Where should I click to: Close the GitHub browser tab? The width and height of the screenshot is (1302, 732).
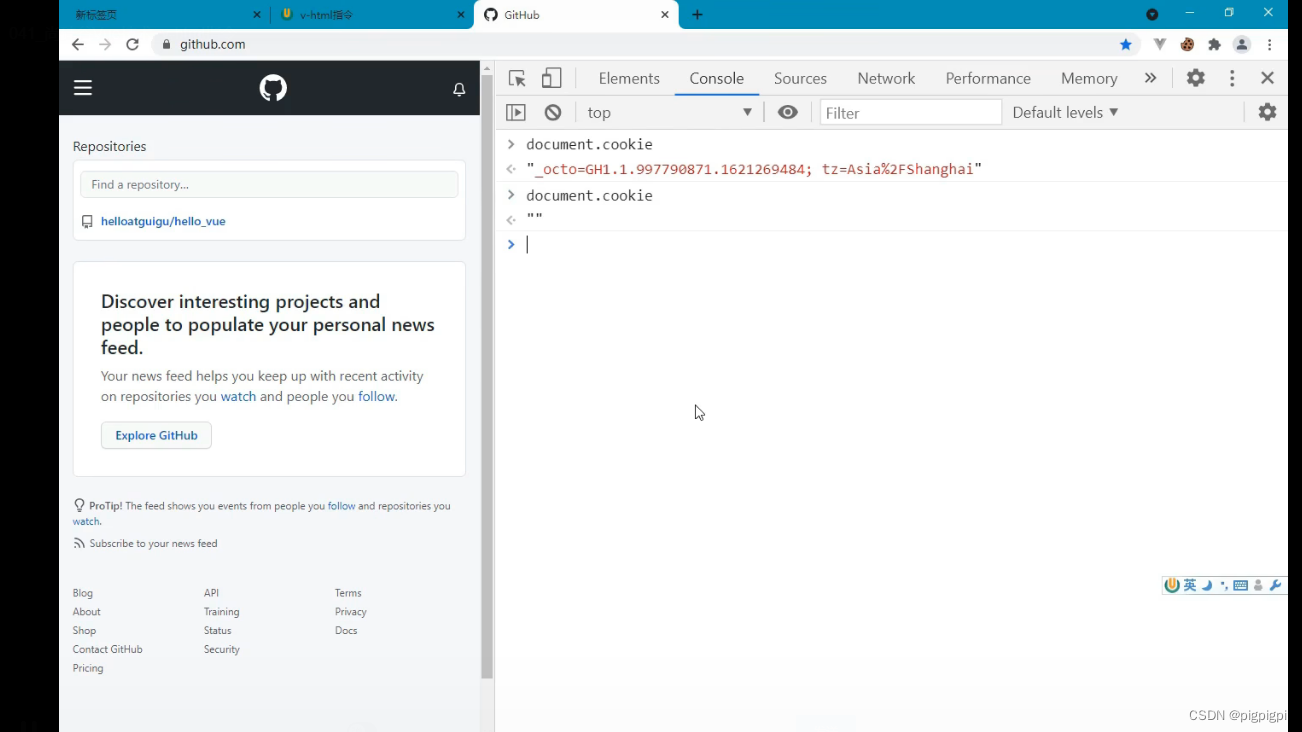tap(665, 15)
